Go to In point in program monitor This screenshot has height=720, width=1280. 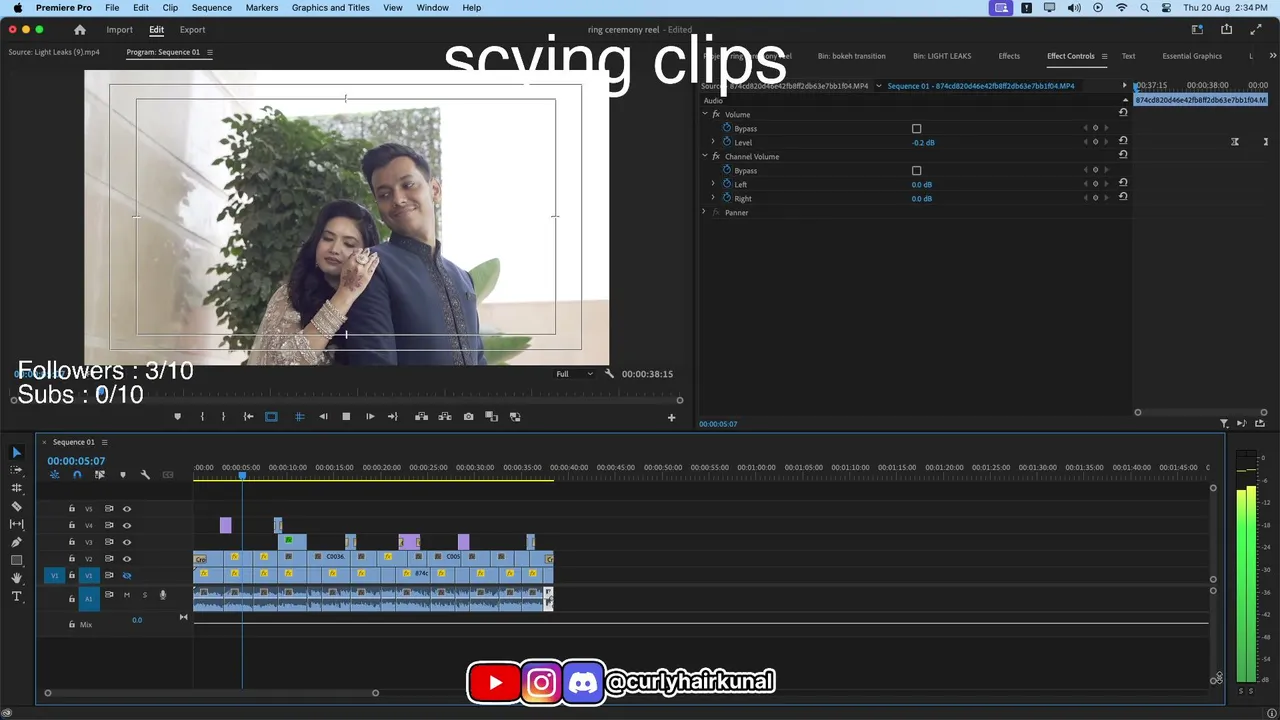click(248, 417)
